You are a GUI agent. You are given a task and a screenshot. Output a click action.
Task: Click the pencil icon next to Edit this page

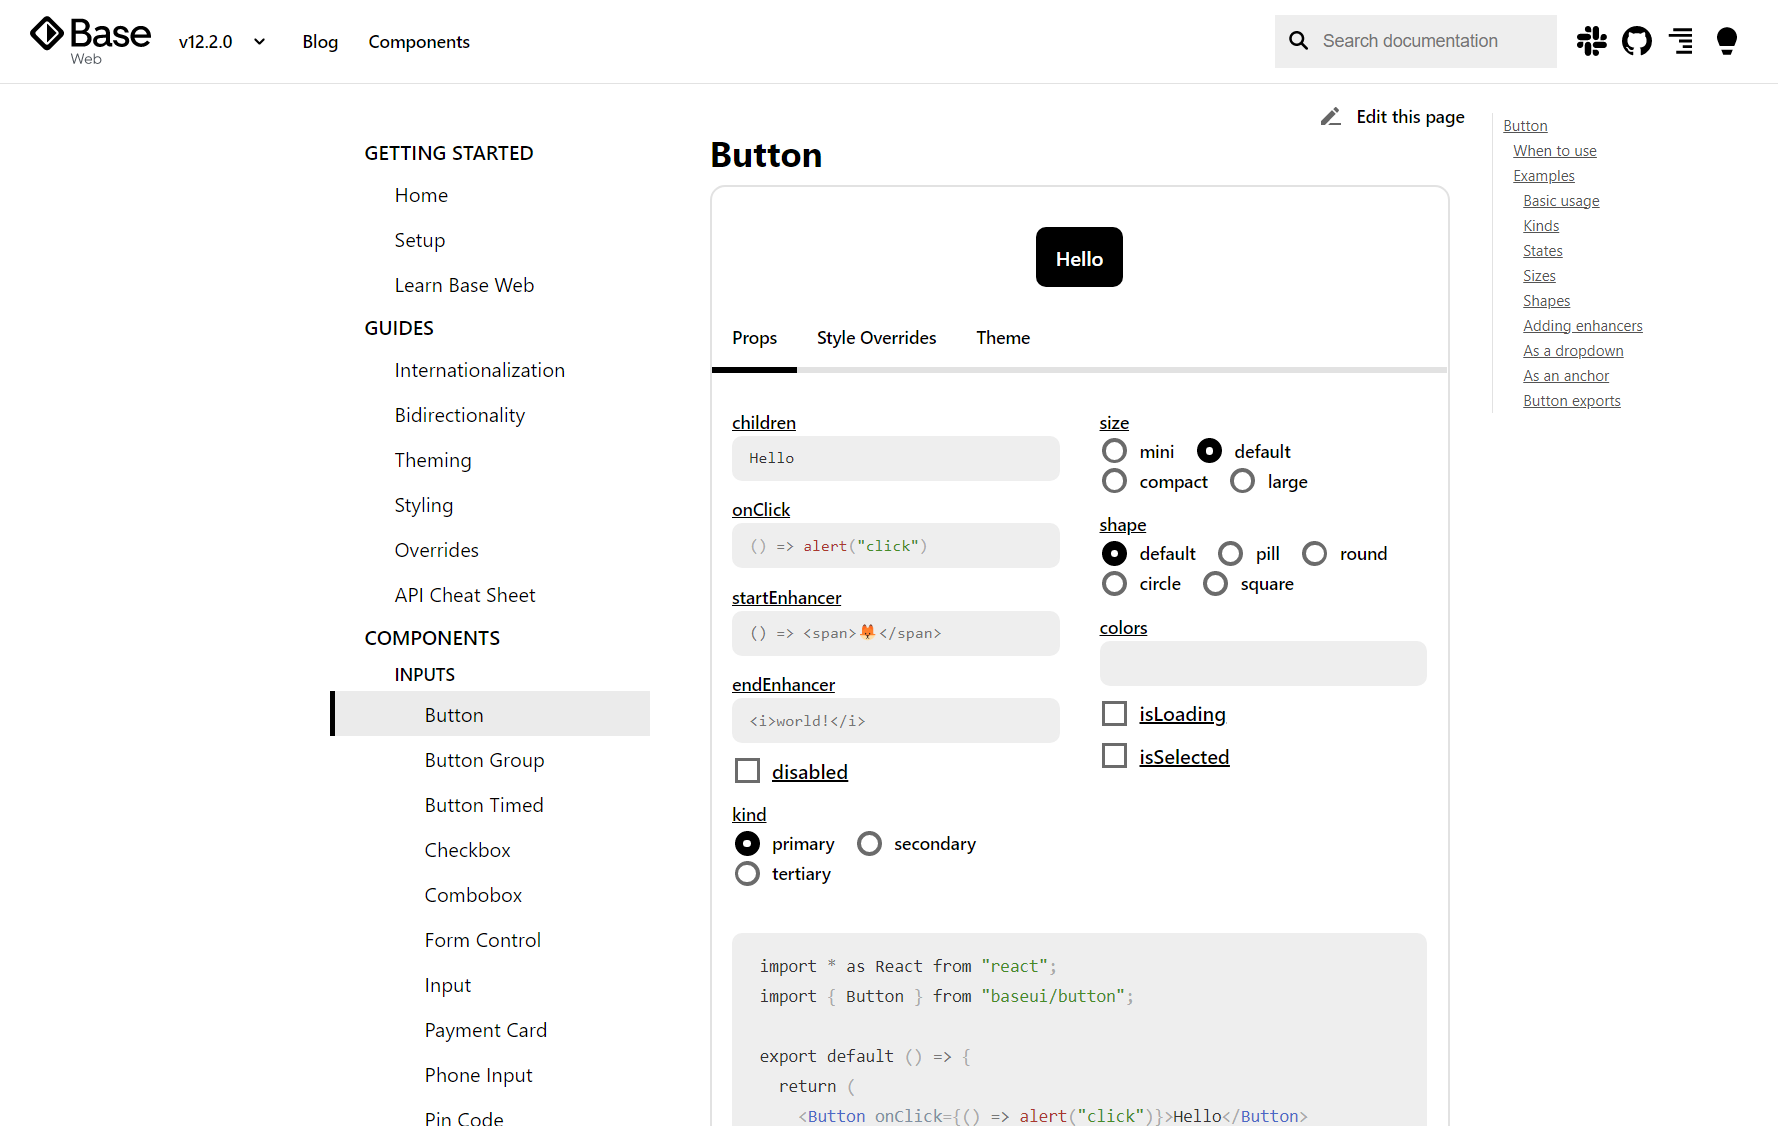pyautogui.click(x=1330, y=116)
